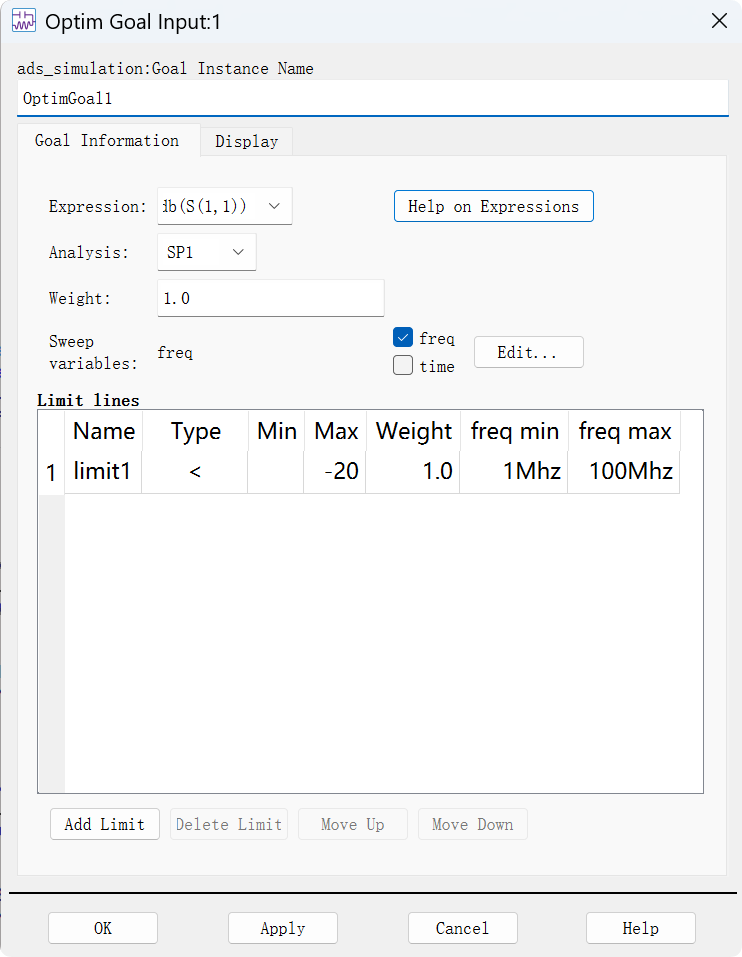Select the freq min 1Mhz cell

tap(514, 472)
